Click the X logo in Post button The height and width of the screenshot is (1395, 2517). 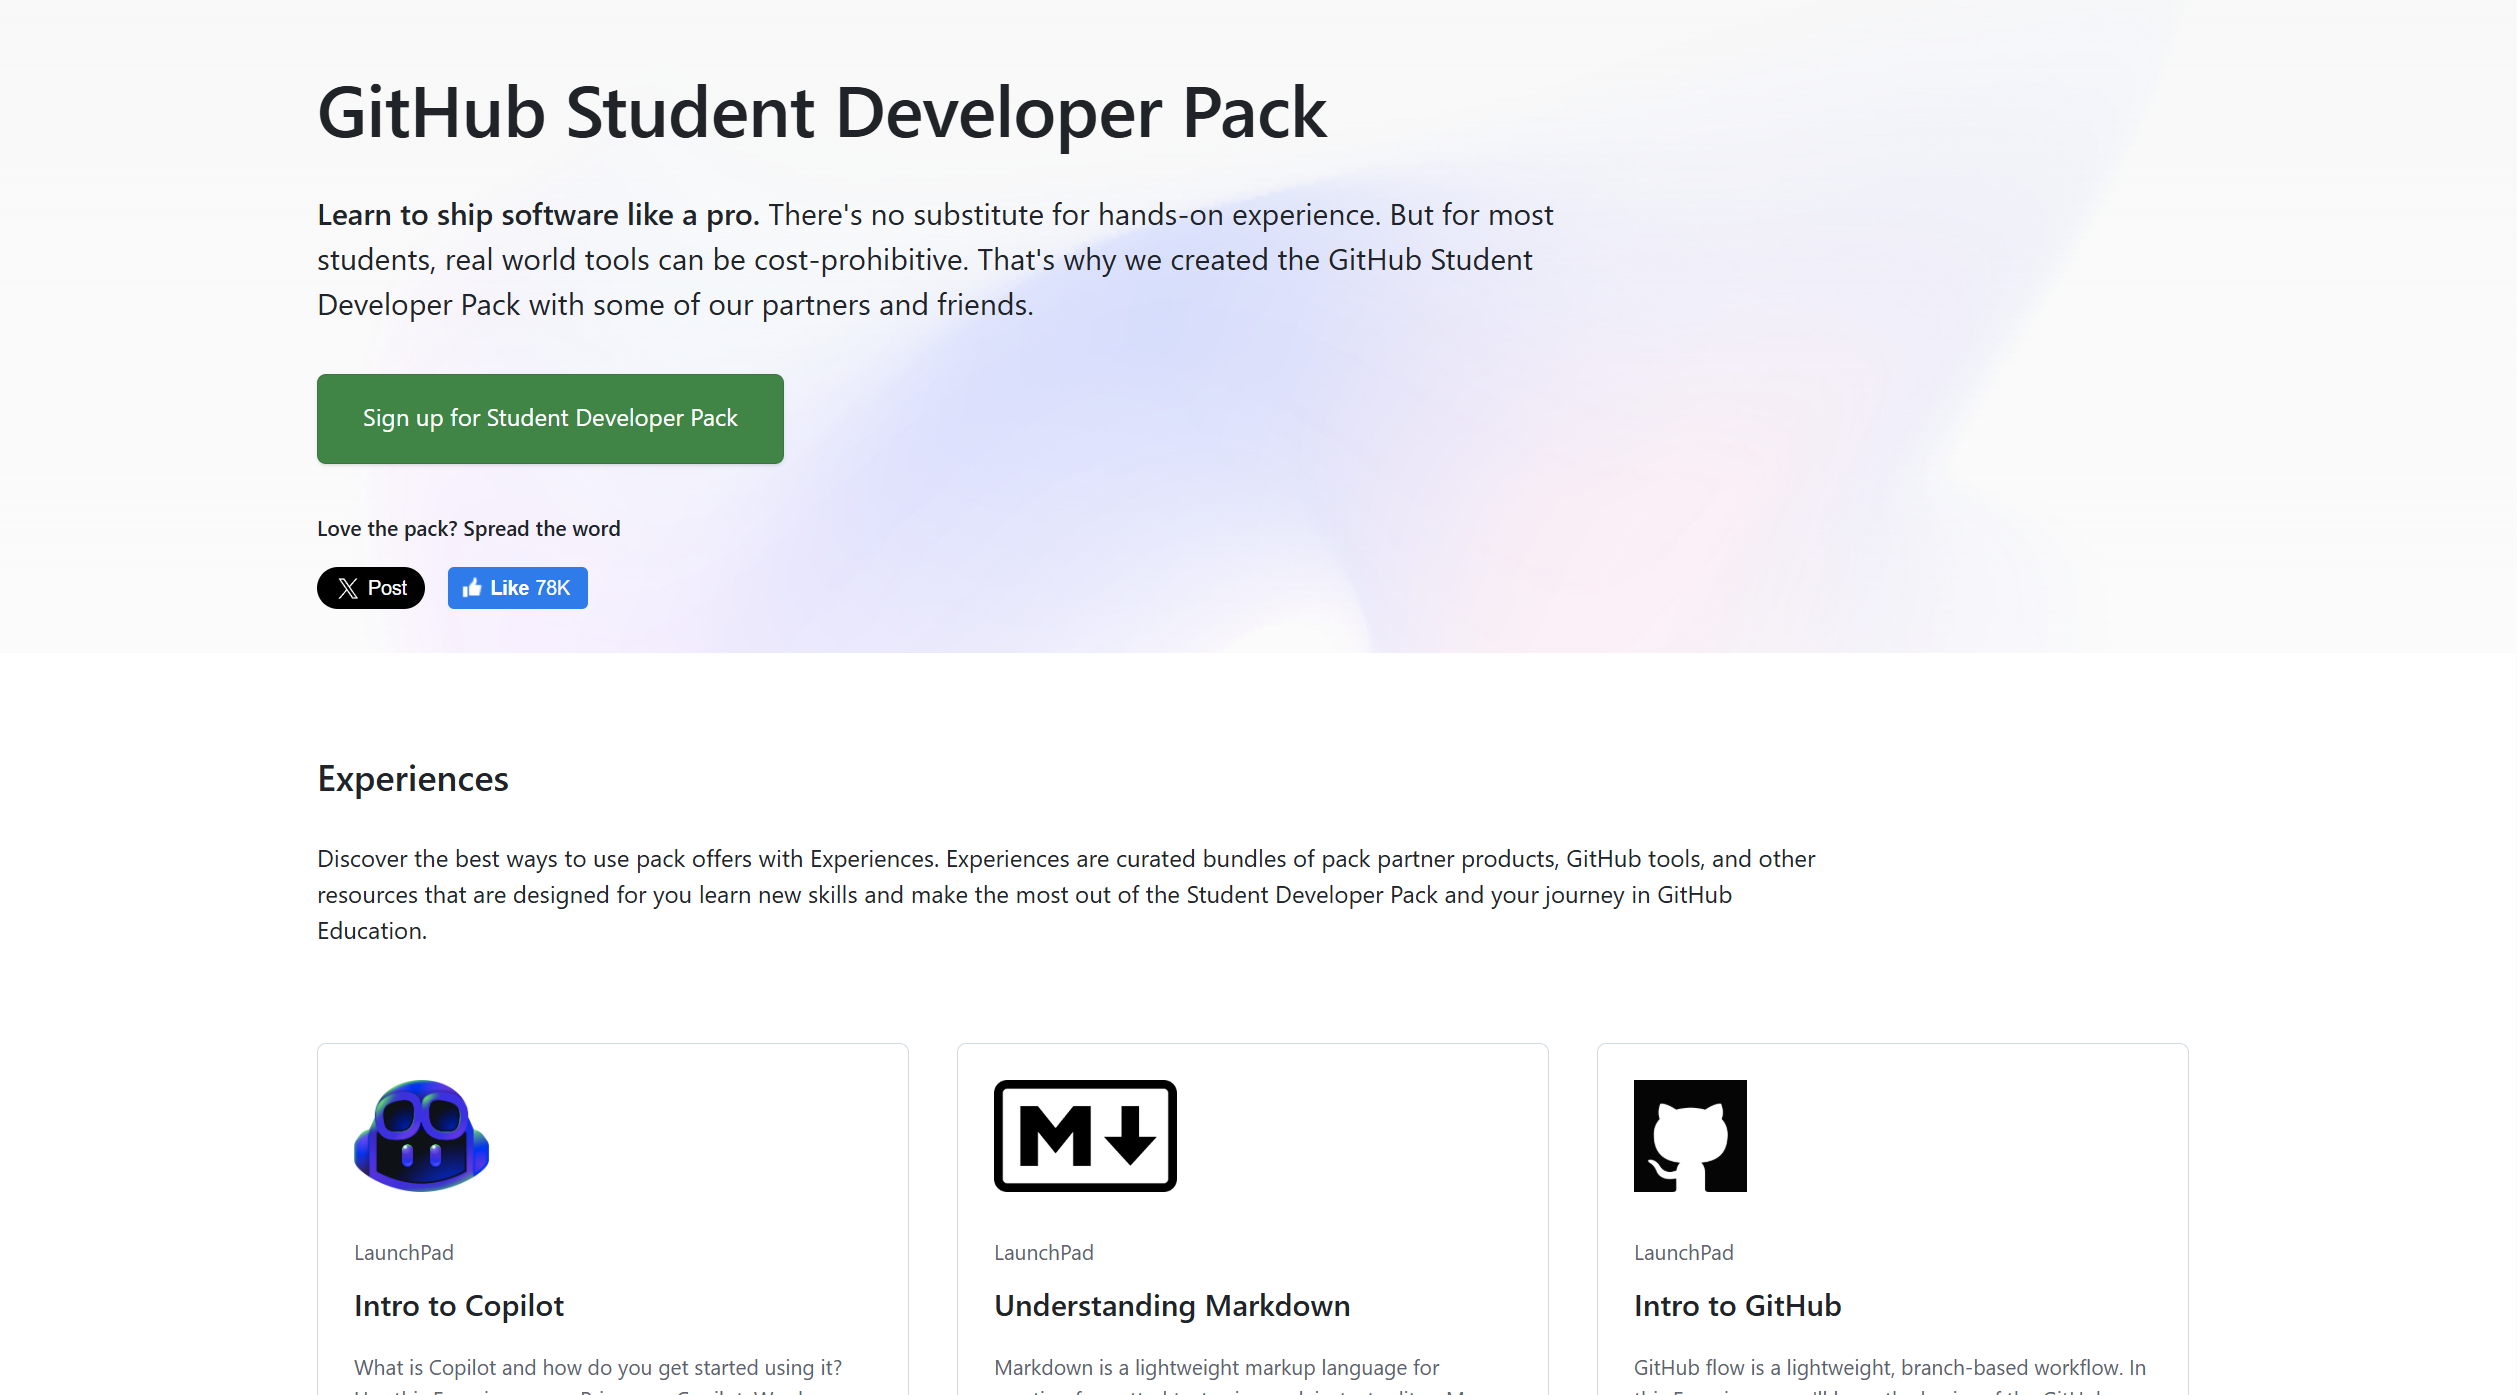coord(348,588)
